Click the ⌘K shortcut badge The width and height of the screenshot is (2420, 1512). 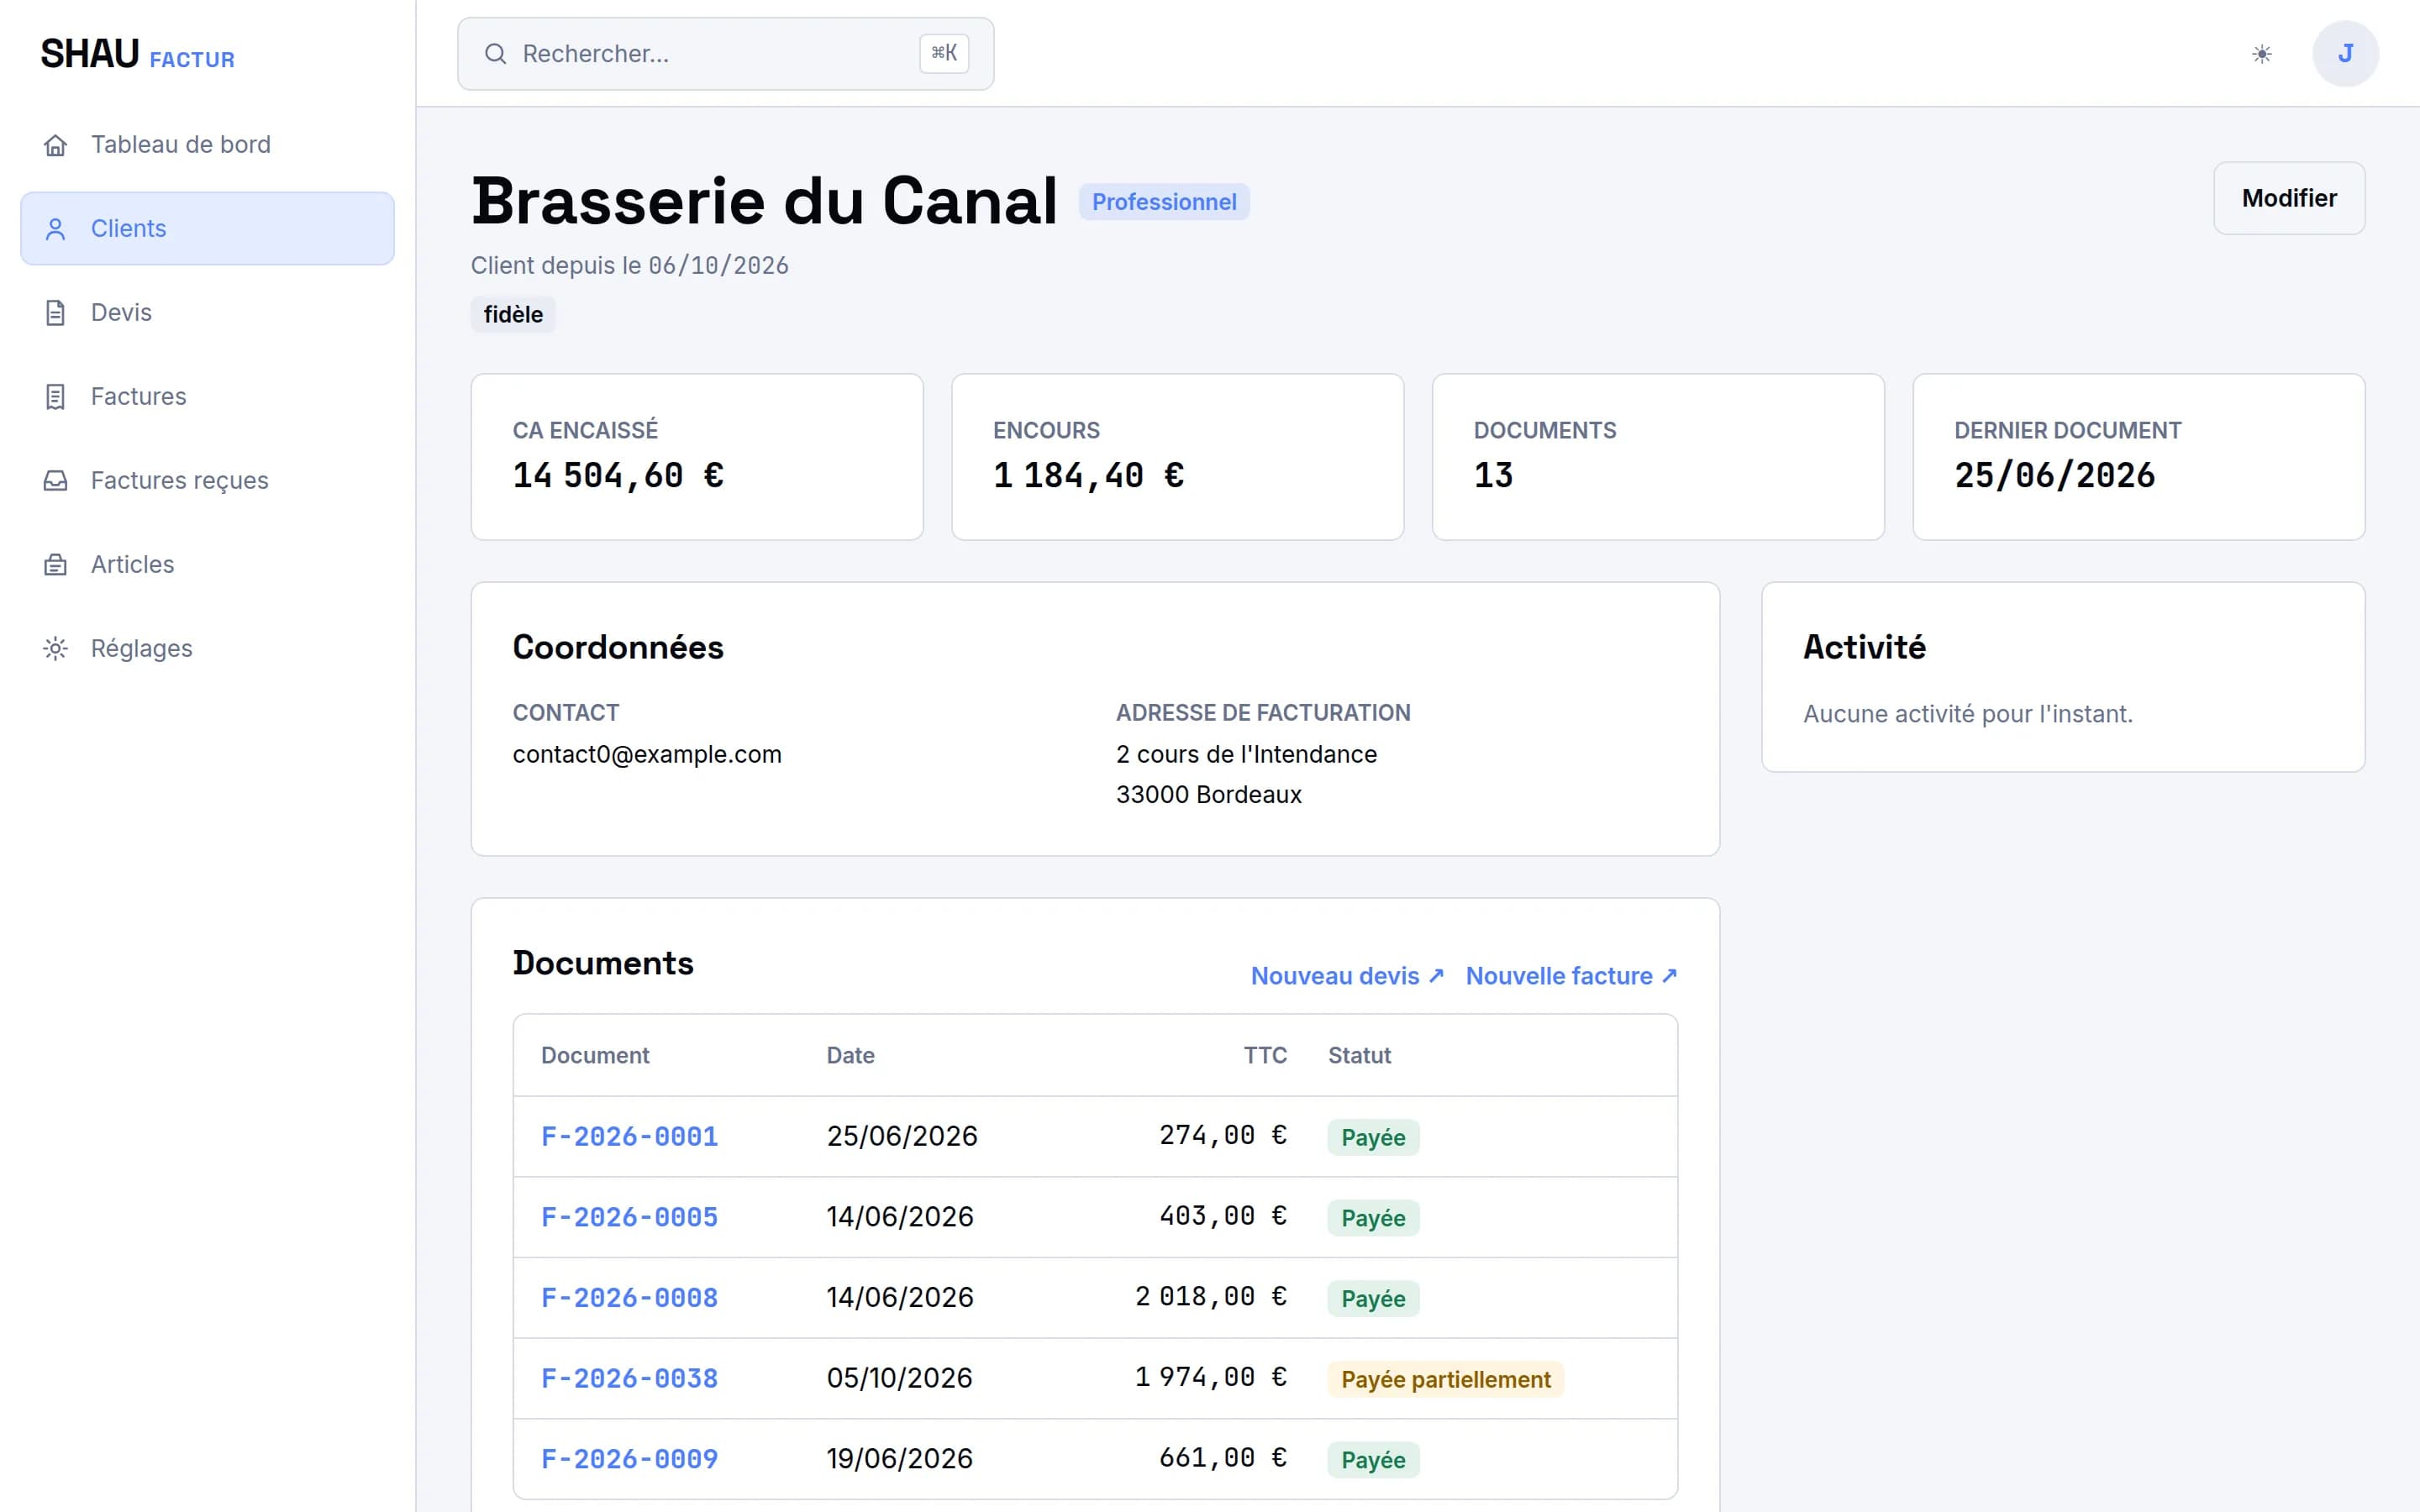(944, 54)
